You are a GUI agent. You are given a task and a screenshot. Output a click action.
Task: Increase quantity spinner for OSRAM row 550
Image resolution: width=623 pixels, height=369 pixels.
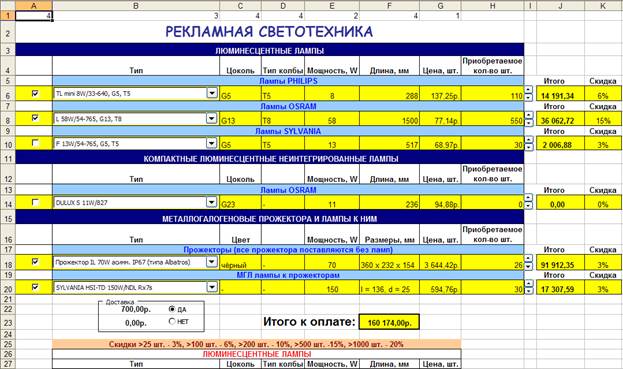528,115
